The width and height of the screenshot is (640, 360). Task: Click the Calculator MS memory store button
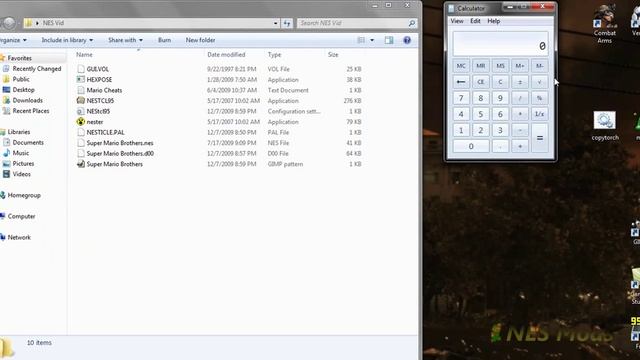pyautogui.click(x=500, y=66)
